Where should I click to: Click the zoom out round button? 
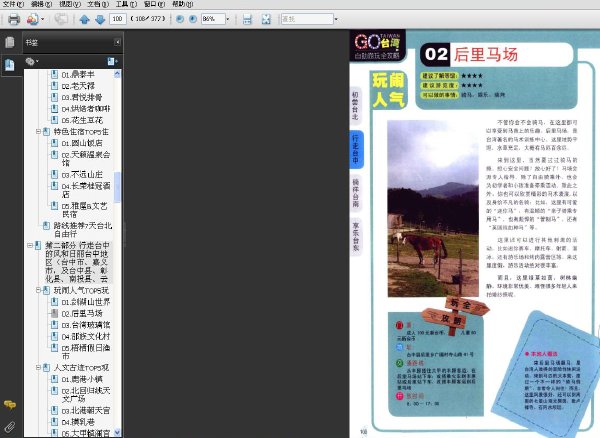pos(179,19)
